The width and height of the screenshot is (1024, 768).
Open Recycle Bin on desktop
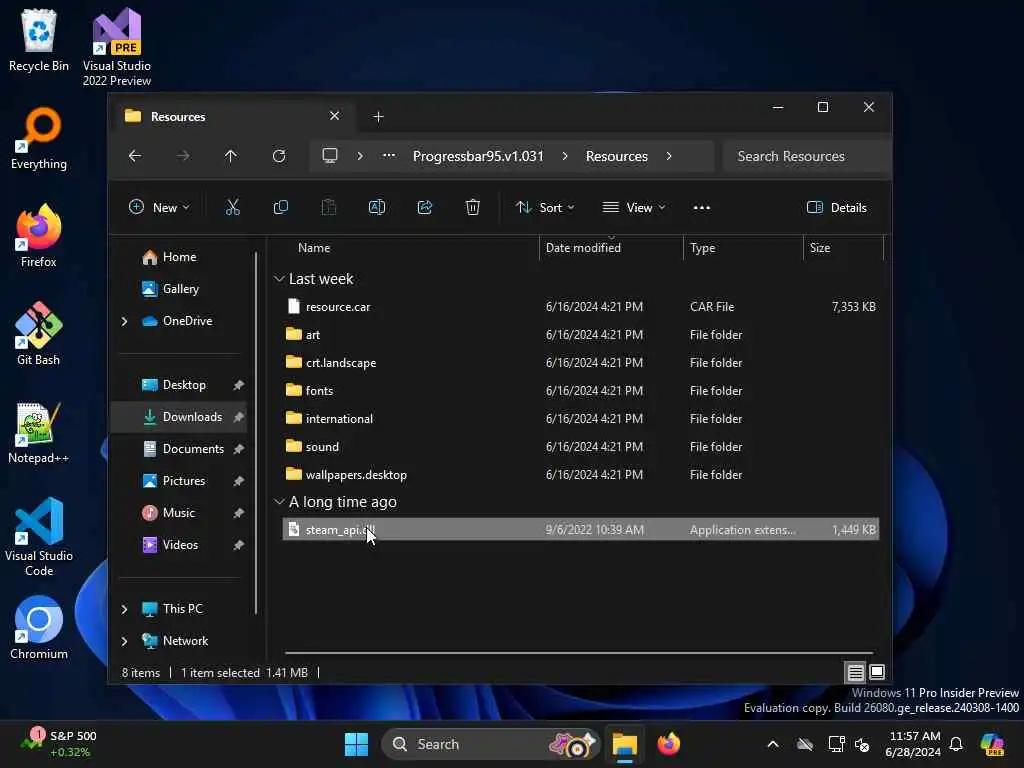39,41
